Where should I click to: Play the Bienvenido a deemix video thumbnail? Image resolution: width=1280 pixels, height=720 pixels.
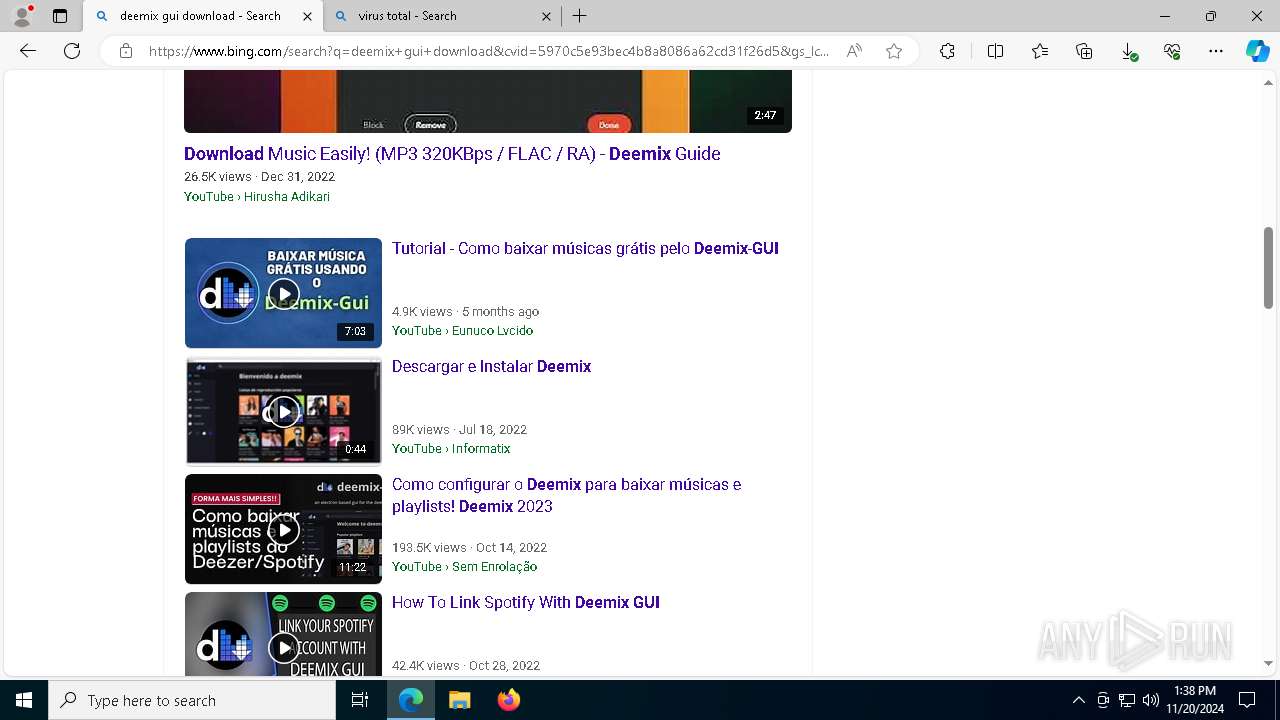(x=283, y=411)
